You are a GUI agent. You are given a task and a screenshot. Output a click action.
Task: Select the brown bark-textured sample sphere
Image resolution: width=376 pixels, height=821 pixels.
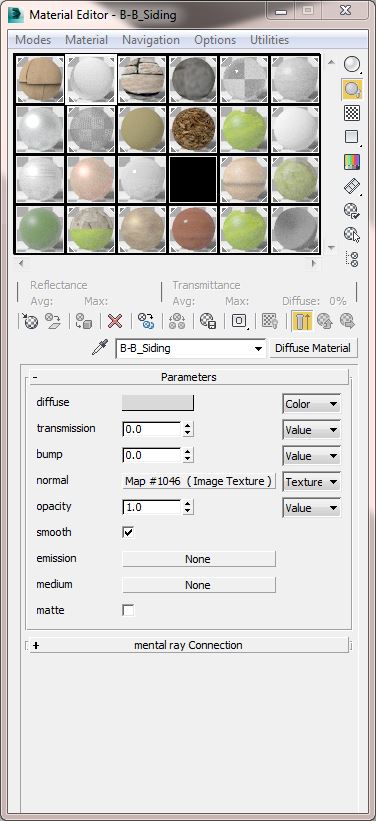193,130
